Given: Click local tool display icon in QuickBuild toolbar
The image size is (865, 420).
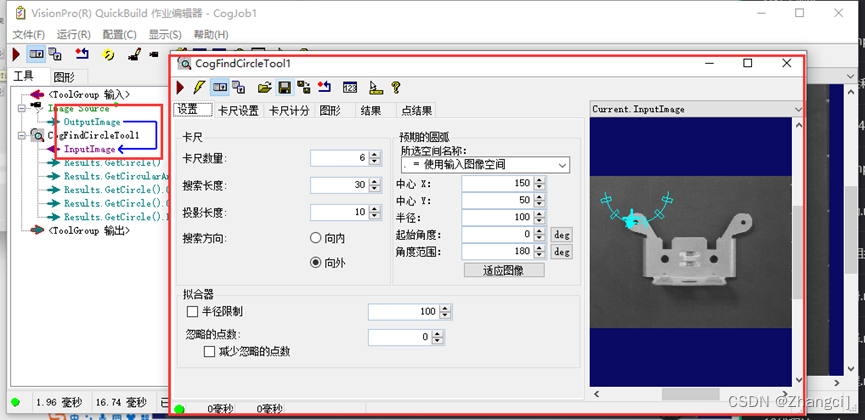Looking at the screenshot, I should [x=55, y=54].
